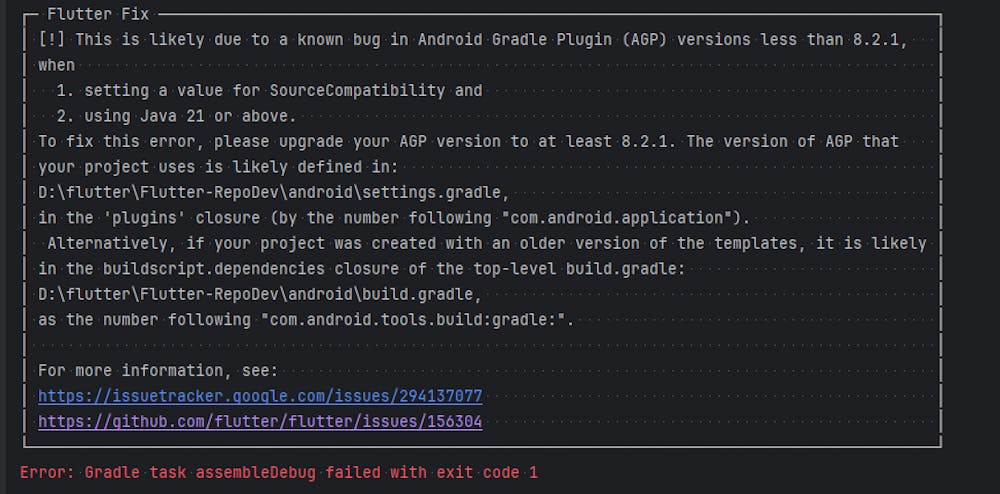Click the android\settings.gradle file path
This screenshot has width=1000, height=494.
coord(273,192)
